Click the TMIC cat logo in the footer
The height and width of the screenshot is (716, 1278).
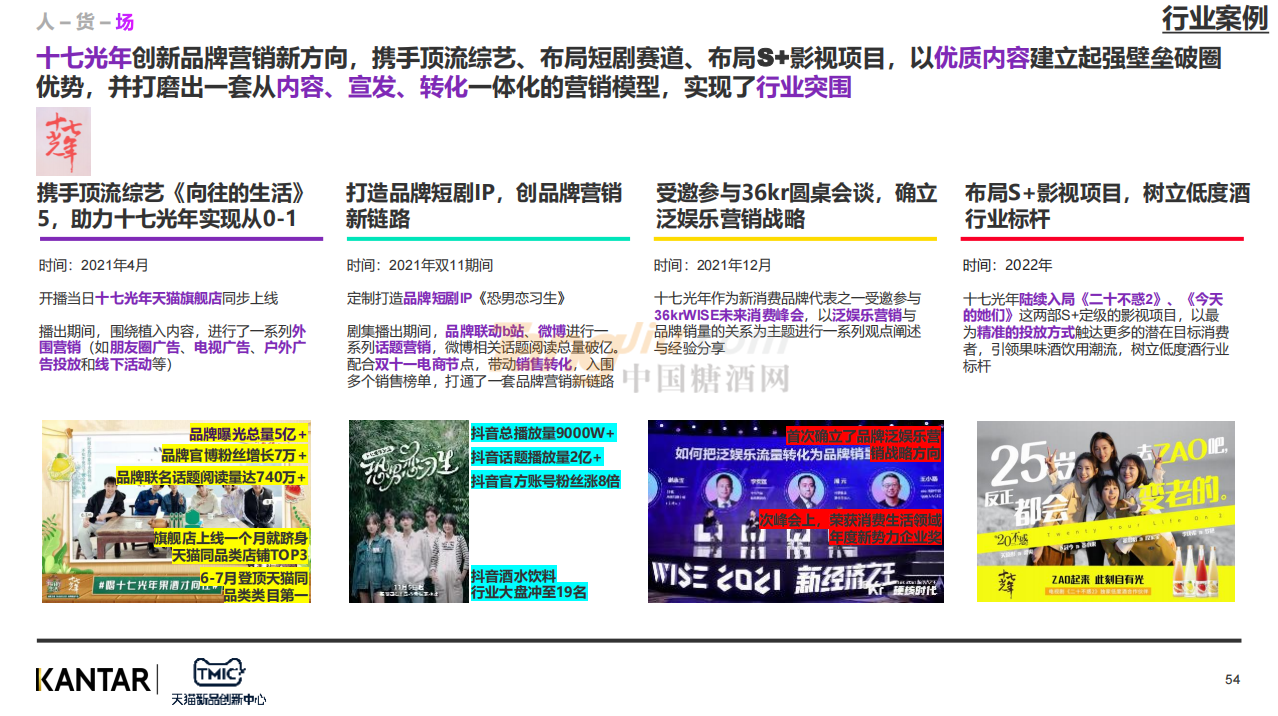click(219, 672)
